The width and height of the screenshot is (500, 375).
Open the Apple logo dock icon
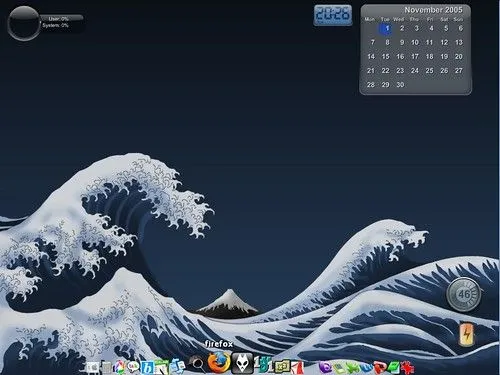(x=93, y=367)
